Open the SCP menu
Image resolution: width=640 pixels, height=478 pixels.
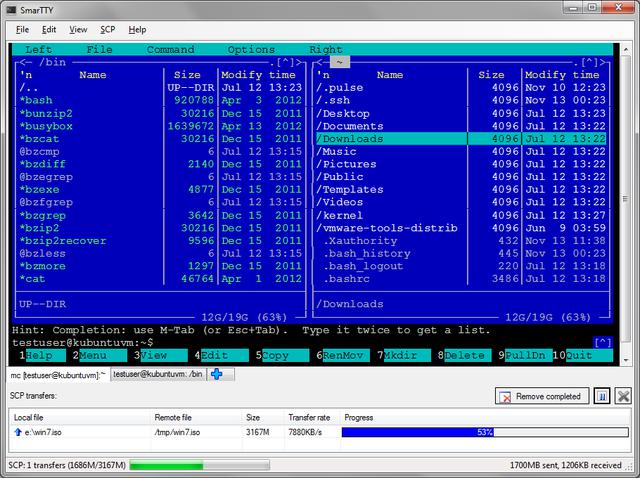[x=107, y=30]
